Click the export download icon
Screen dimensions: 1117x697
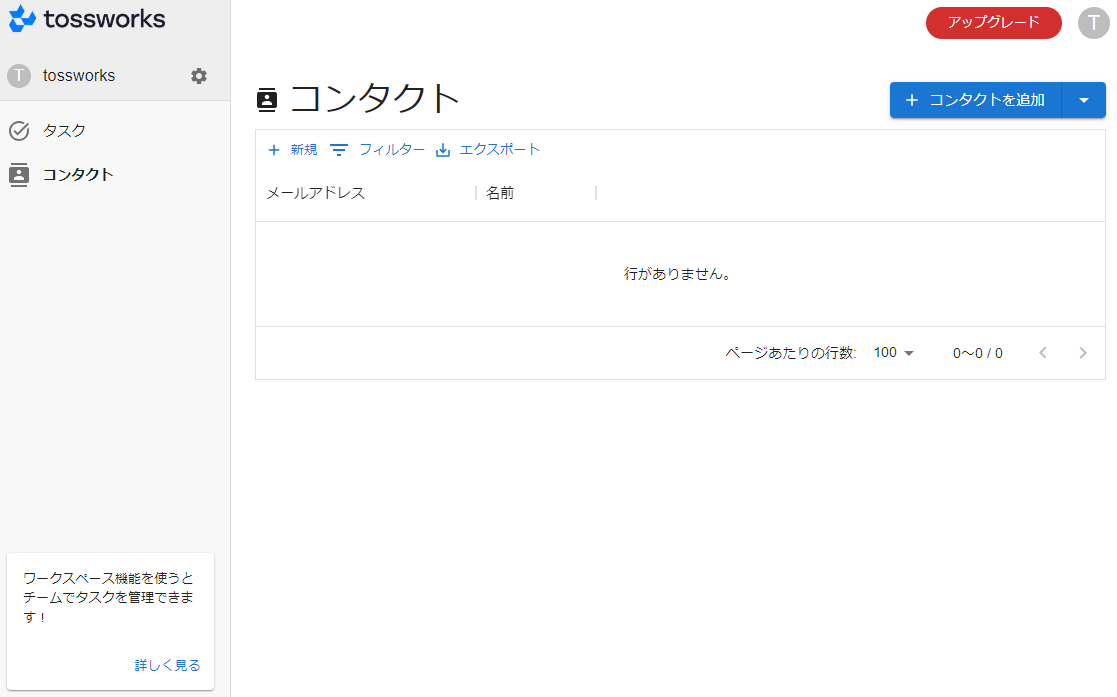444,150
